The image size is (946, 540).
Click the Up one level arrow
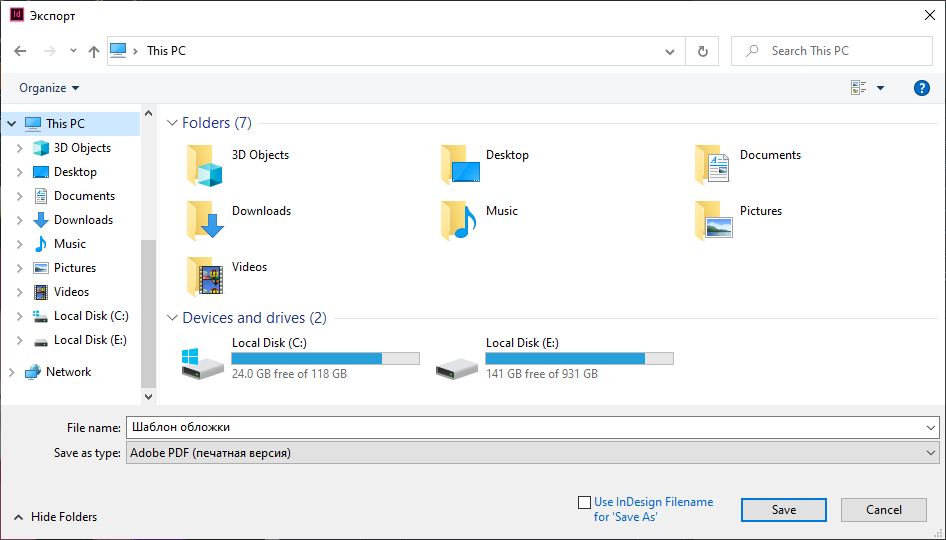tap(94, 51)
